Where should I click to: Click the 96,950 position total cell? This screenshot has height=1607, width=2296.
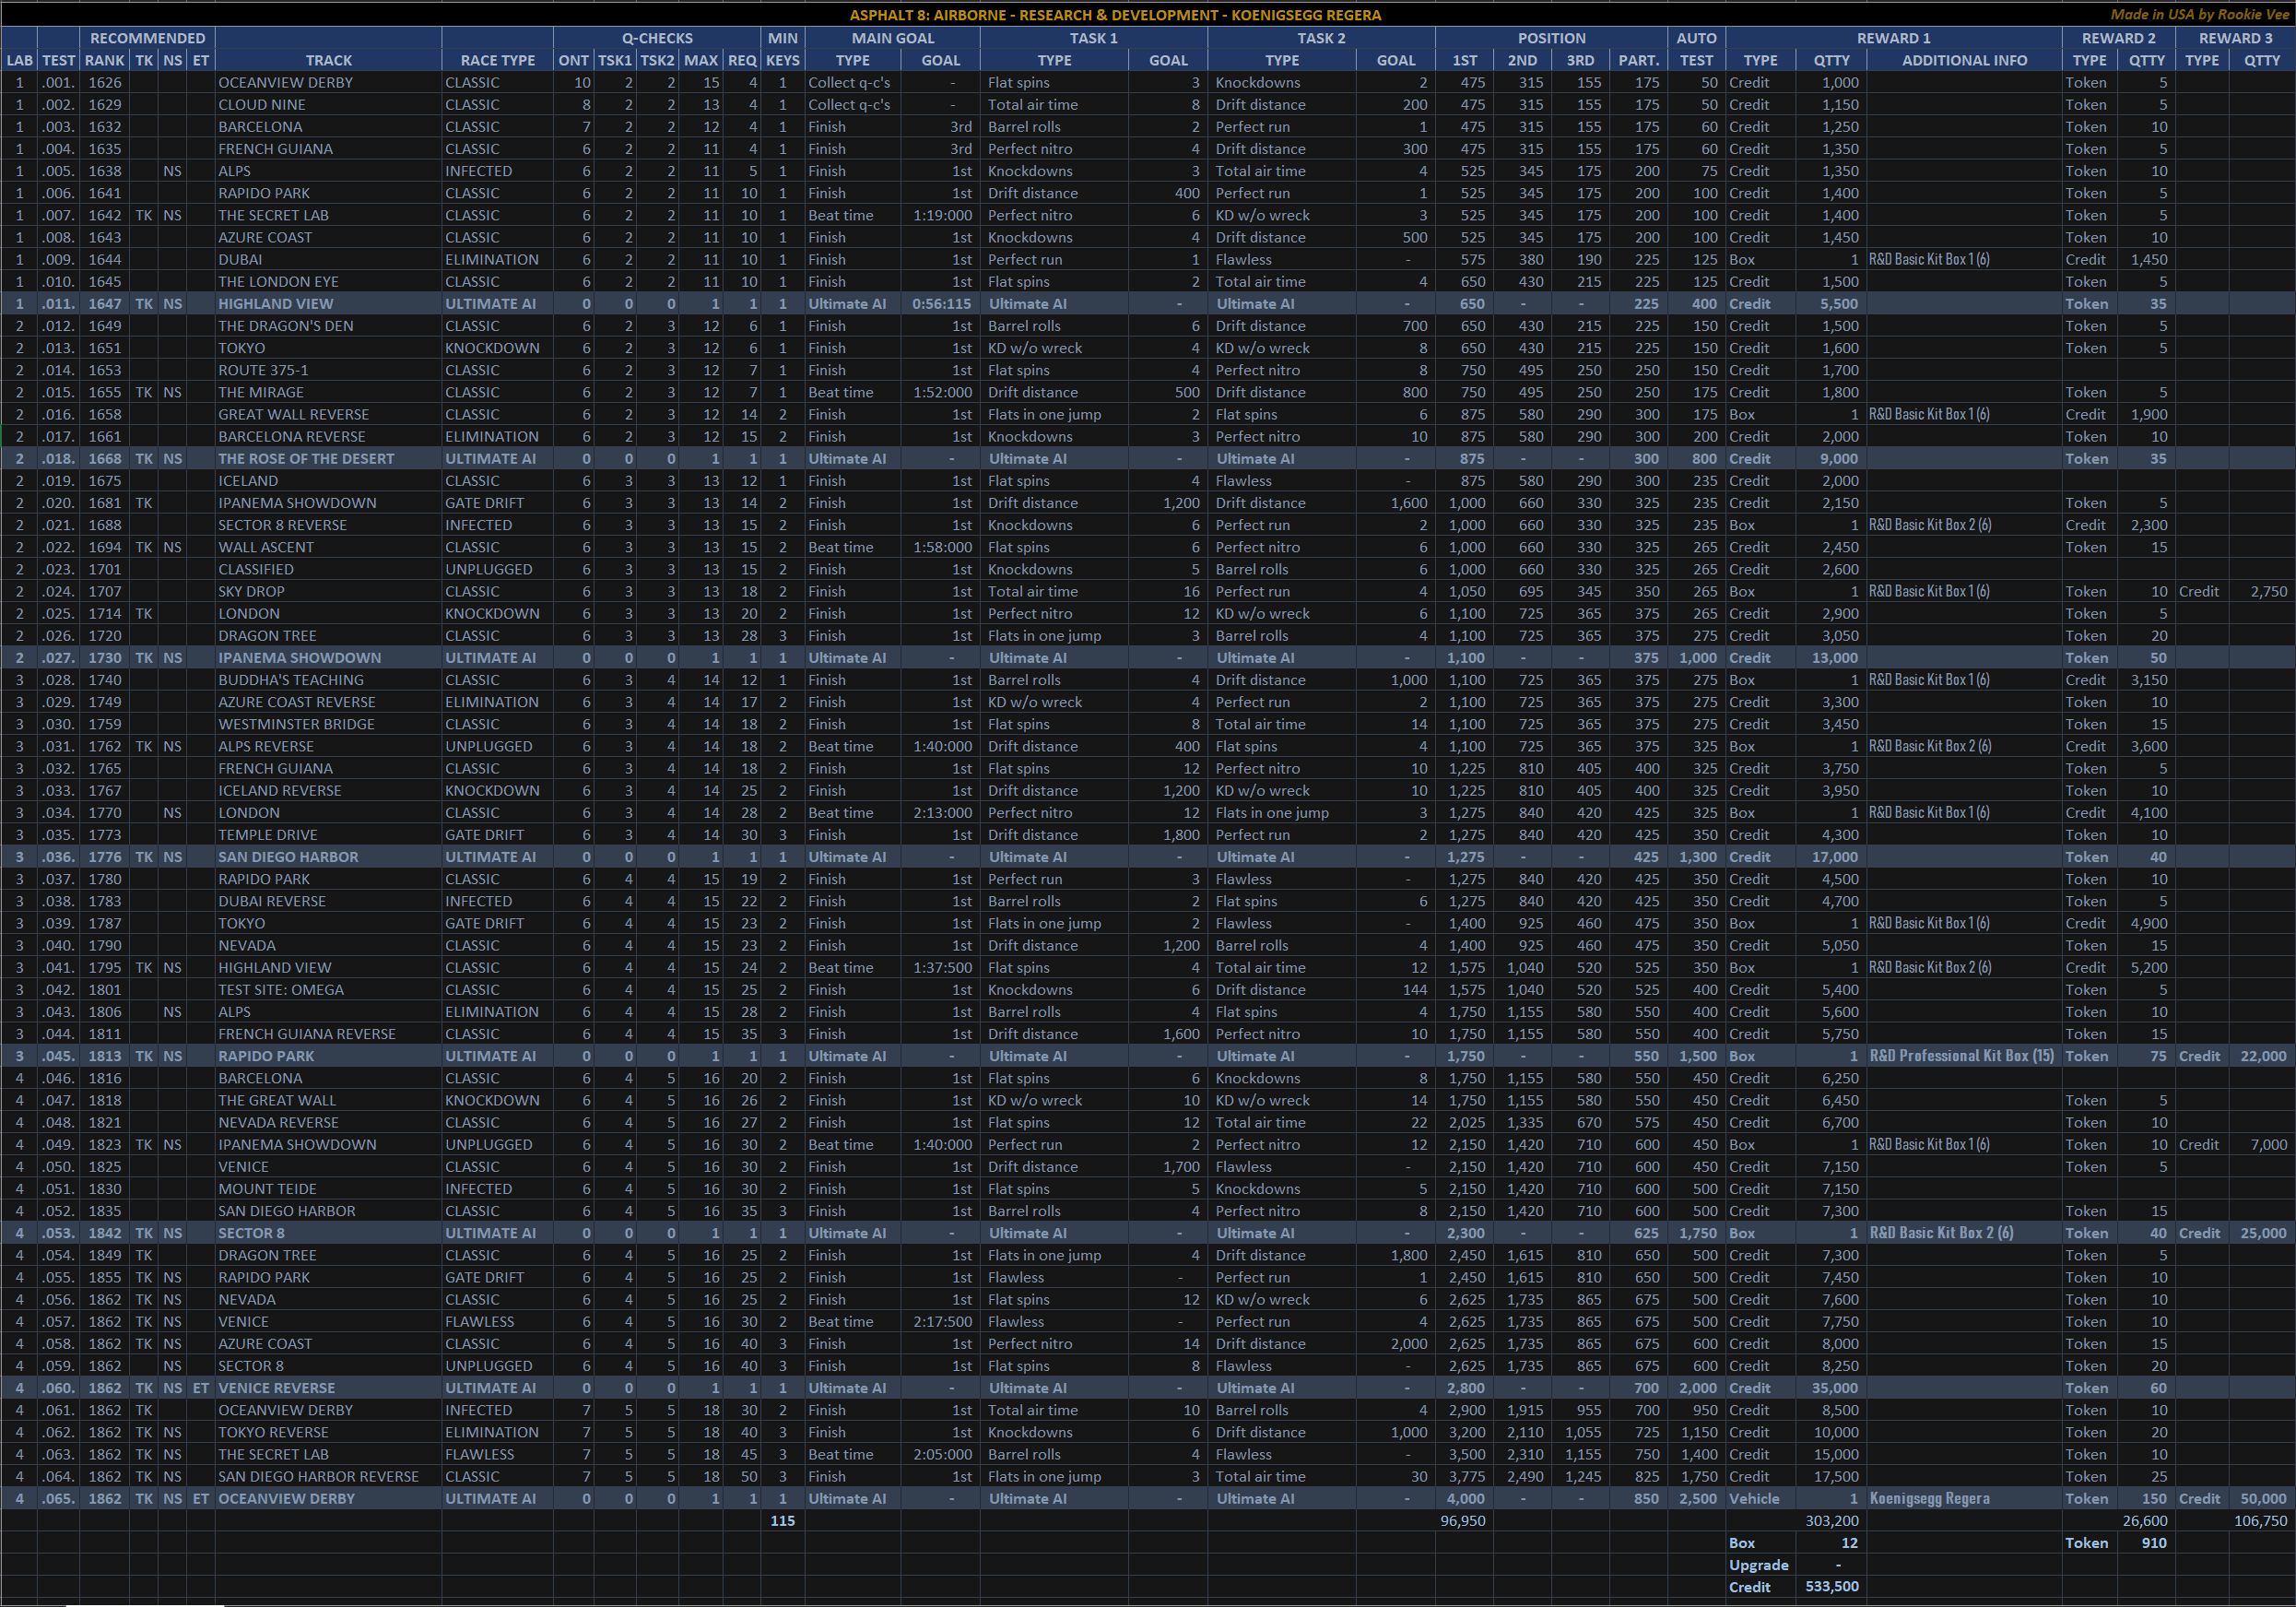[x=1463, y=1520]
